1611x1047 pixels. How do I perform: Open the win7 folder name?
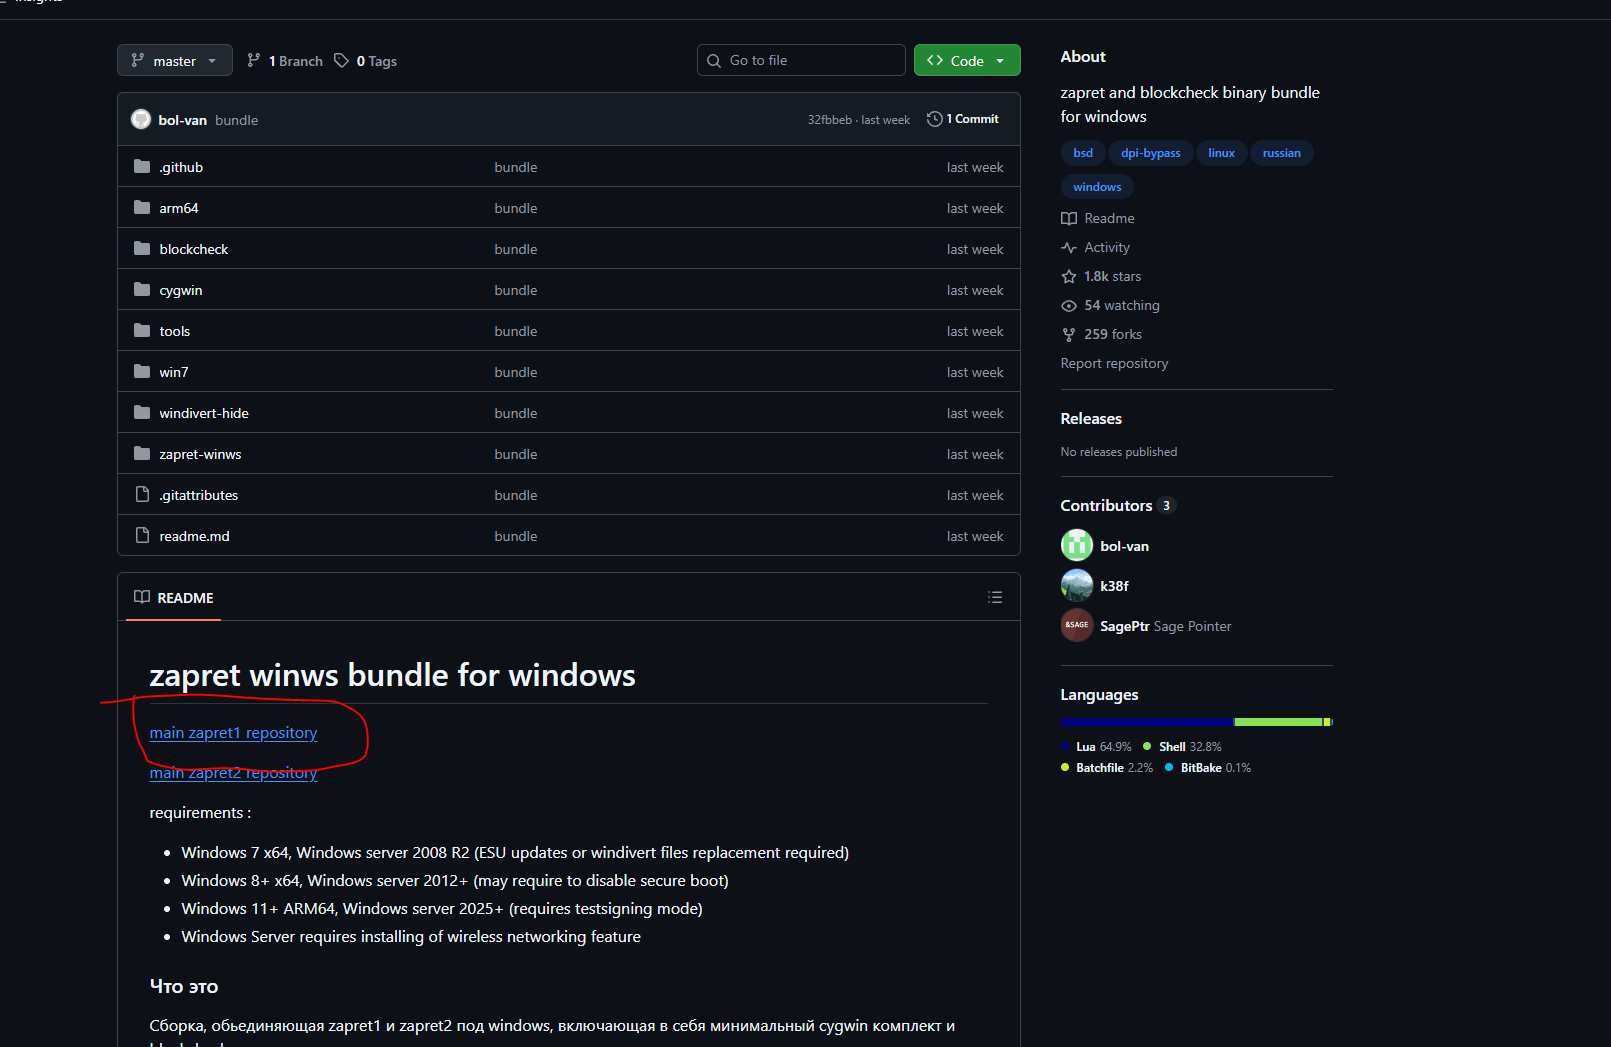[x=174, y=372]
